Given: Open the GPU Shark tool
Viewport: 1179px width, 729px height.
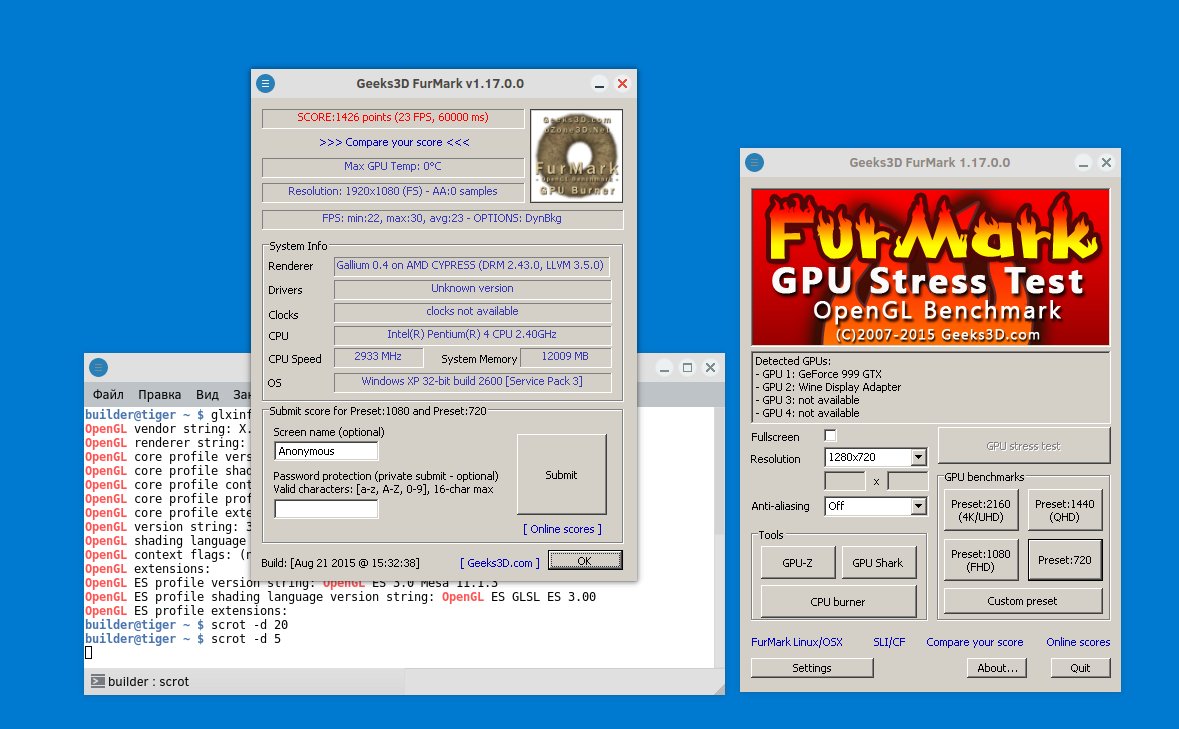Looking at the screenshot, I should (x=877, y=563).
